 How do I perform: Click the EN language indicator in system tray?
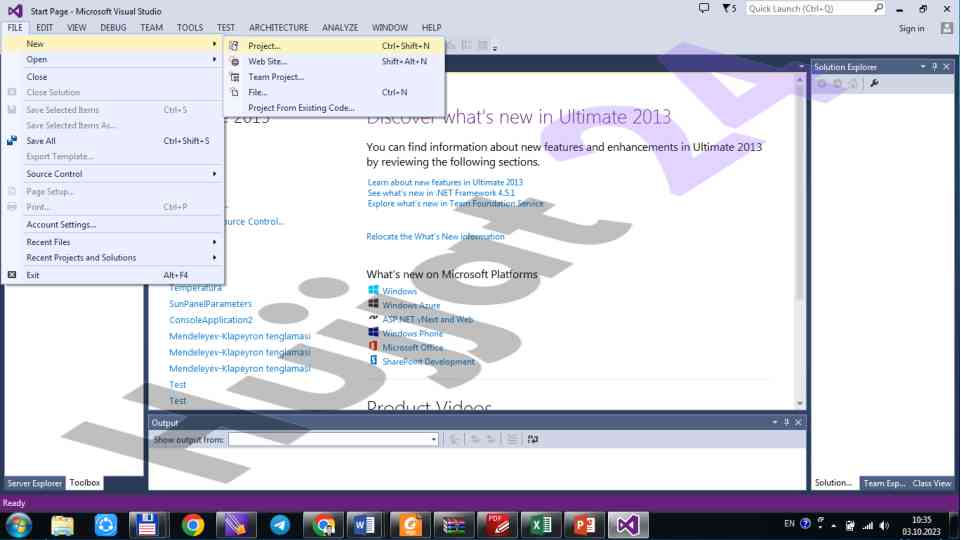[789, 524]
